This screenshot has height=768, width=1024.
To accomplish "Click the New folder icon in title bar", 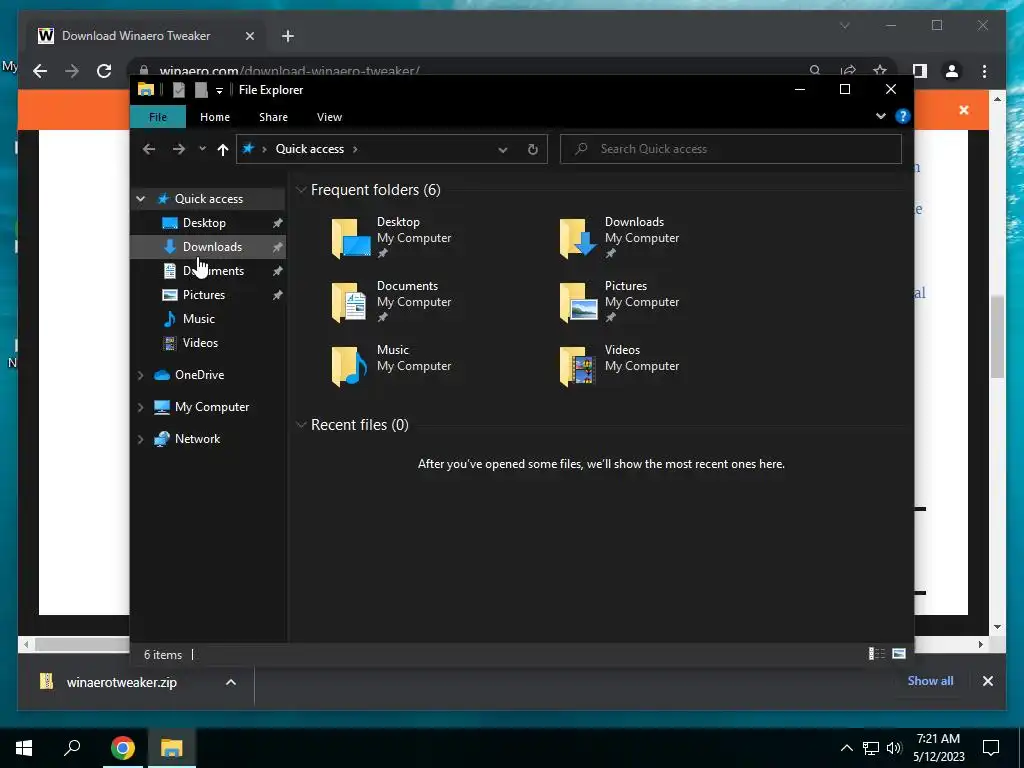I will click(201, 90).
